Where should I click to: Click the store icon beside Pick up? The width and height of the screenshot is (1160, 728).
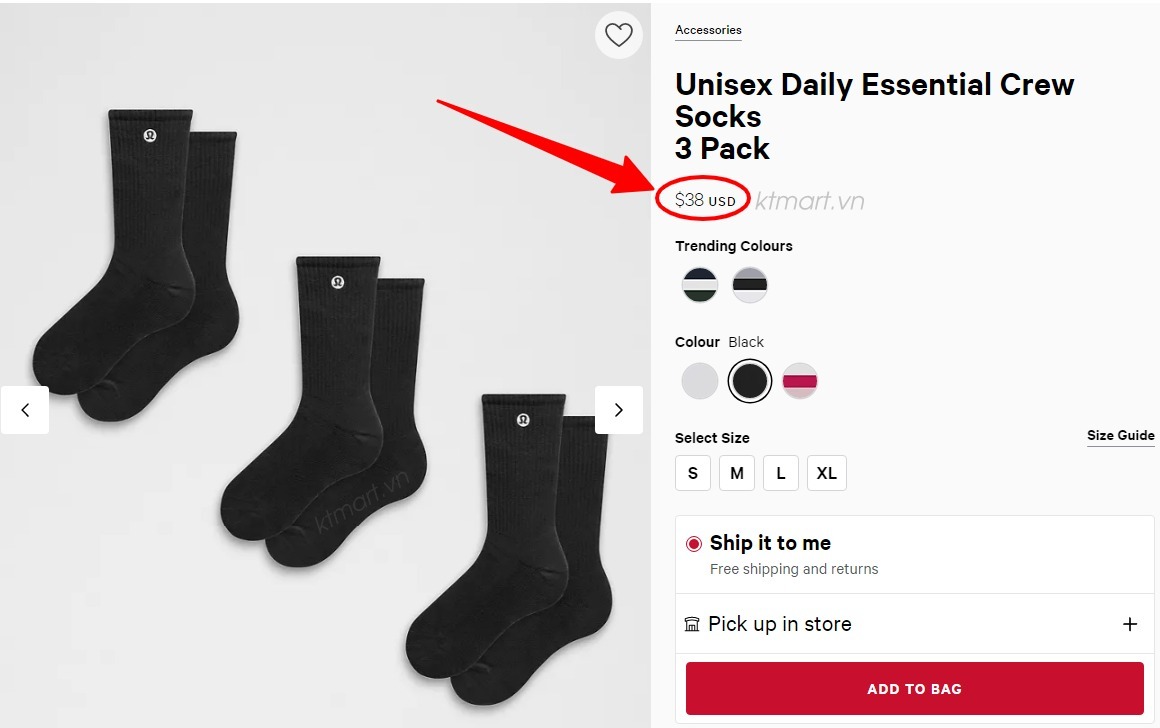(692, 624)
